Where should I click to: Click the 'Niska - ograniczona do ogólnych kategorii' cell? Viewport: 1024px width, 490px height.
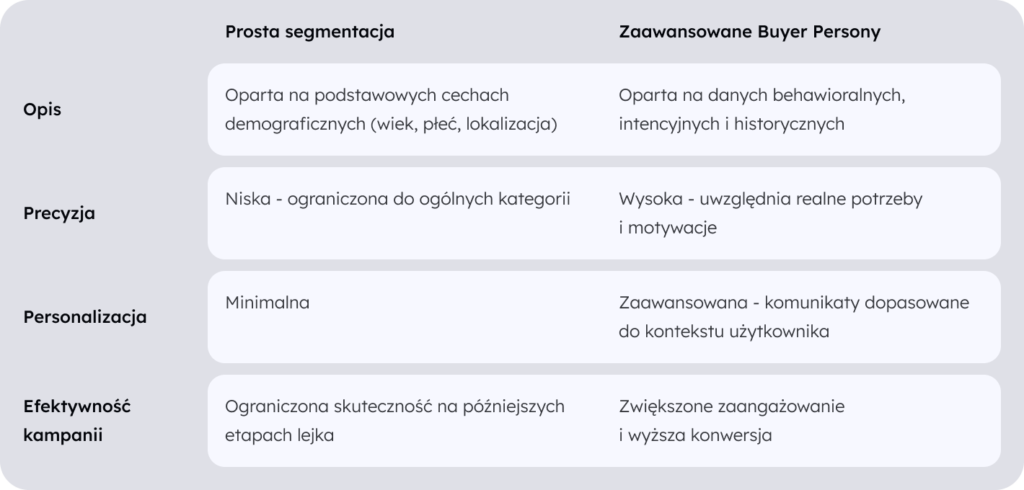pos(398,199)
